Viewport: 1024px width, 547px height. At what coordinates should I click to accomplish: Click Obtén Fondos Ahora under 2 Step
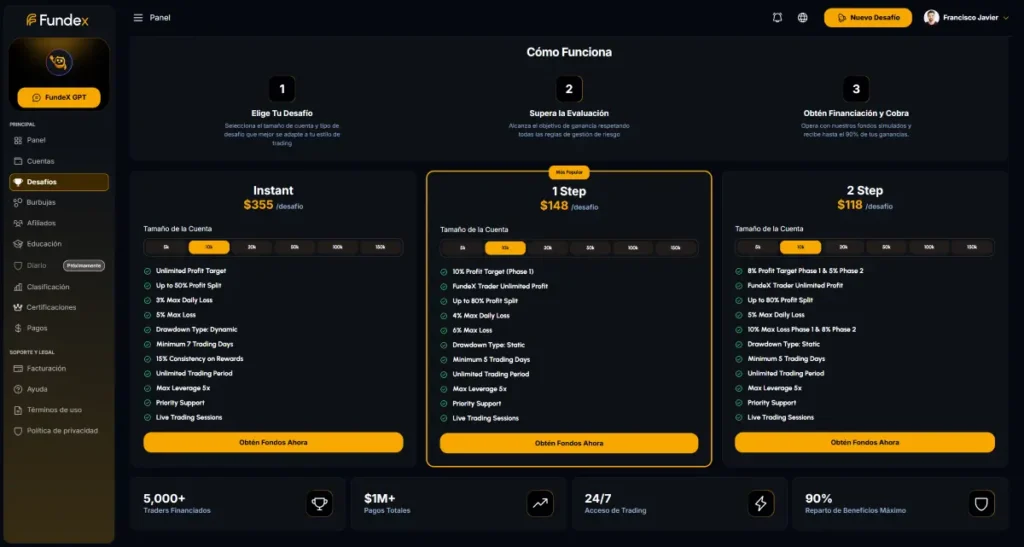(x=865, y=443)
